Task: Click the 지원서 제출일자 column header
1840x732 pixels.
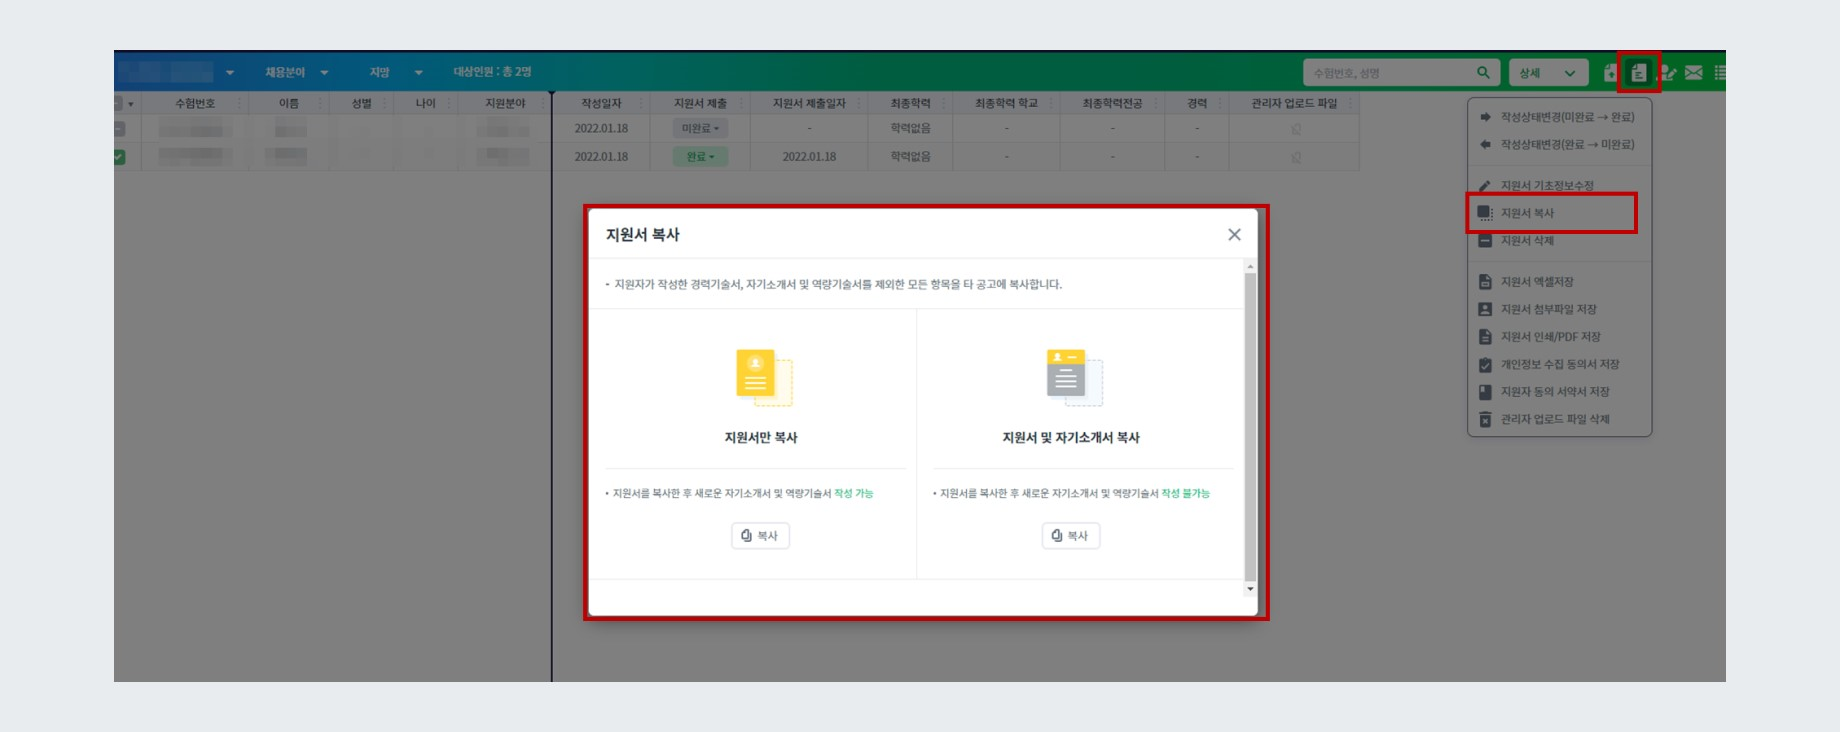Action: pyautogui.click(x=809, y=104)
